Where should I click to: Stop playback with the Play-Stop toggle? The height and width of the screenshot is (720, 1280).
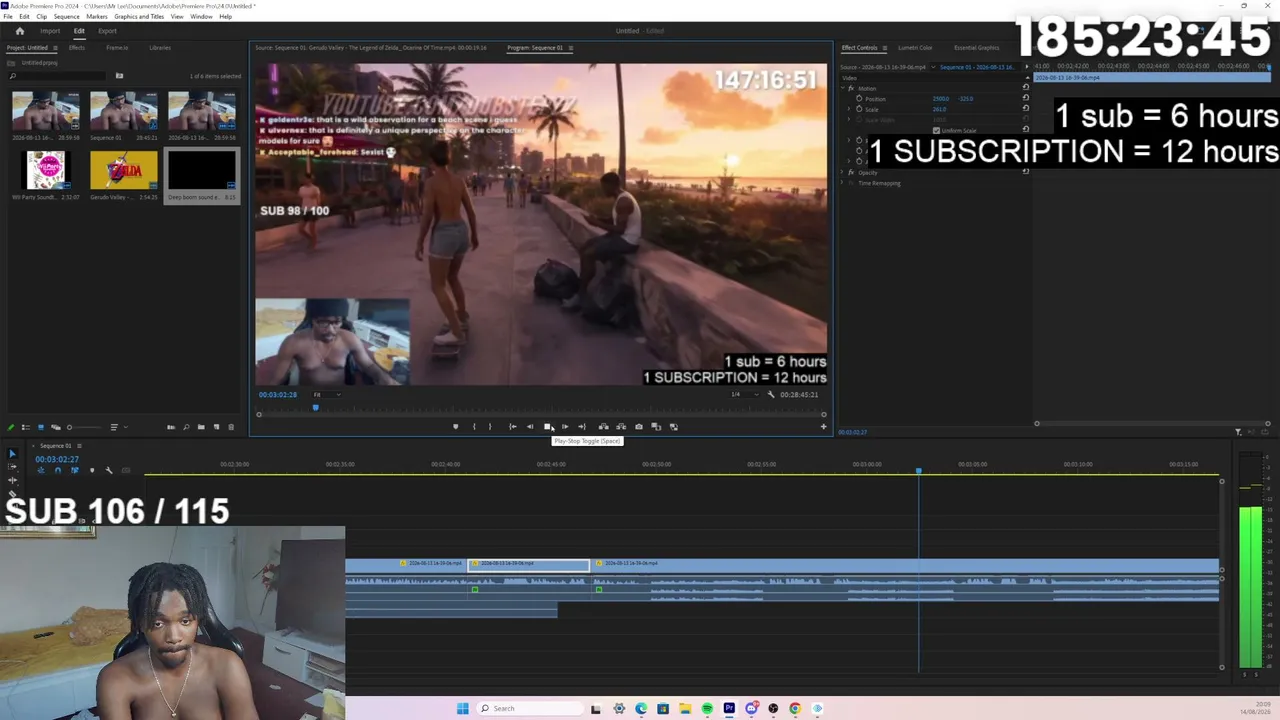(x=547, y=427)
